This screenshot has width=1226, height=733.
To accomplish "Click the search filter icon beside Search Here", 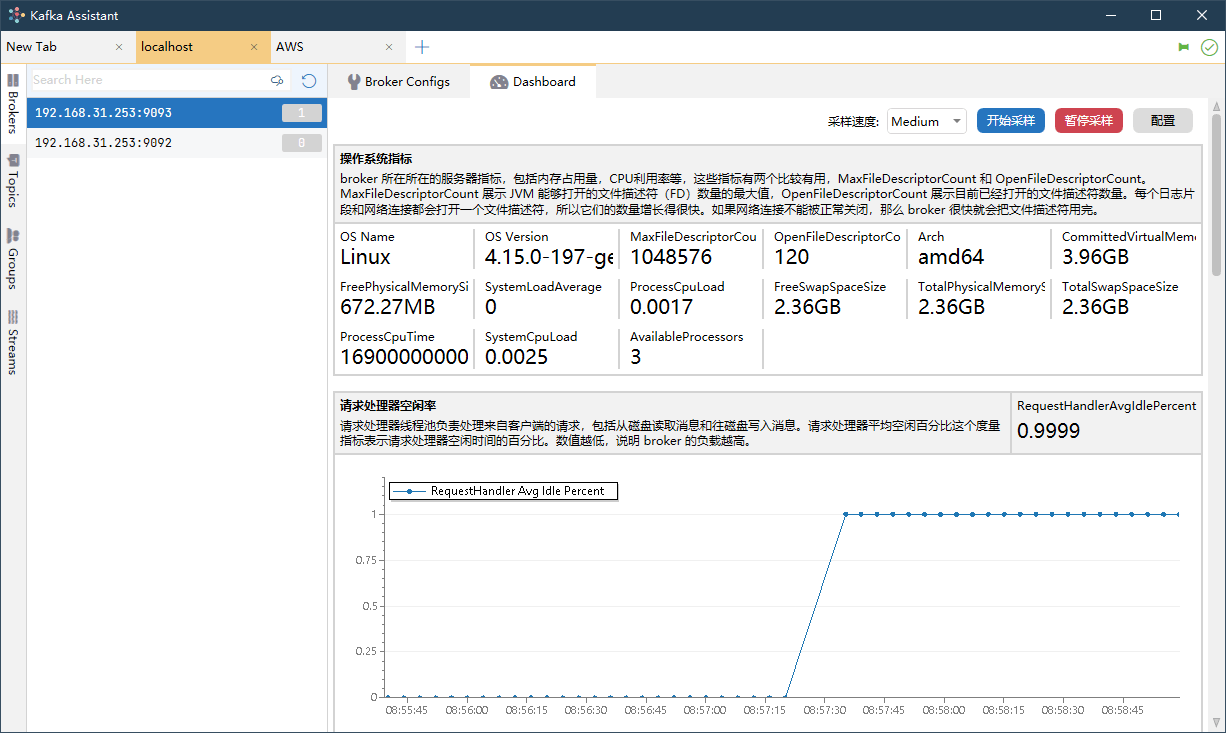I will (x=277, y=80).
